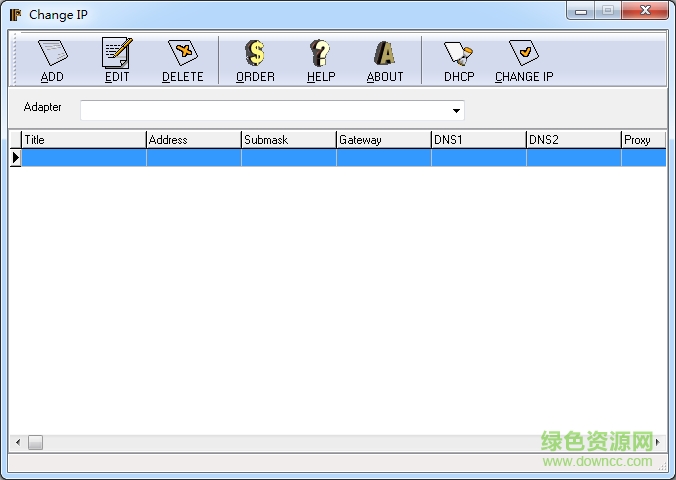Expand the Adapter dropdown list
The height and width of the screenshot is (480, 676).
click(x=456, y=111)
